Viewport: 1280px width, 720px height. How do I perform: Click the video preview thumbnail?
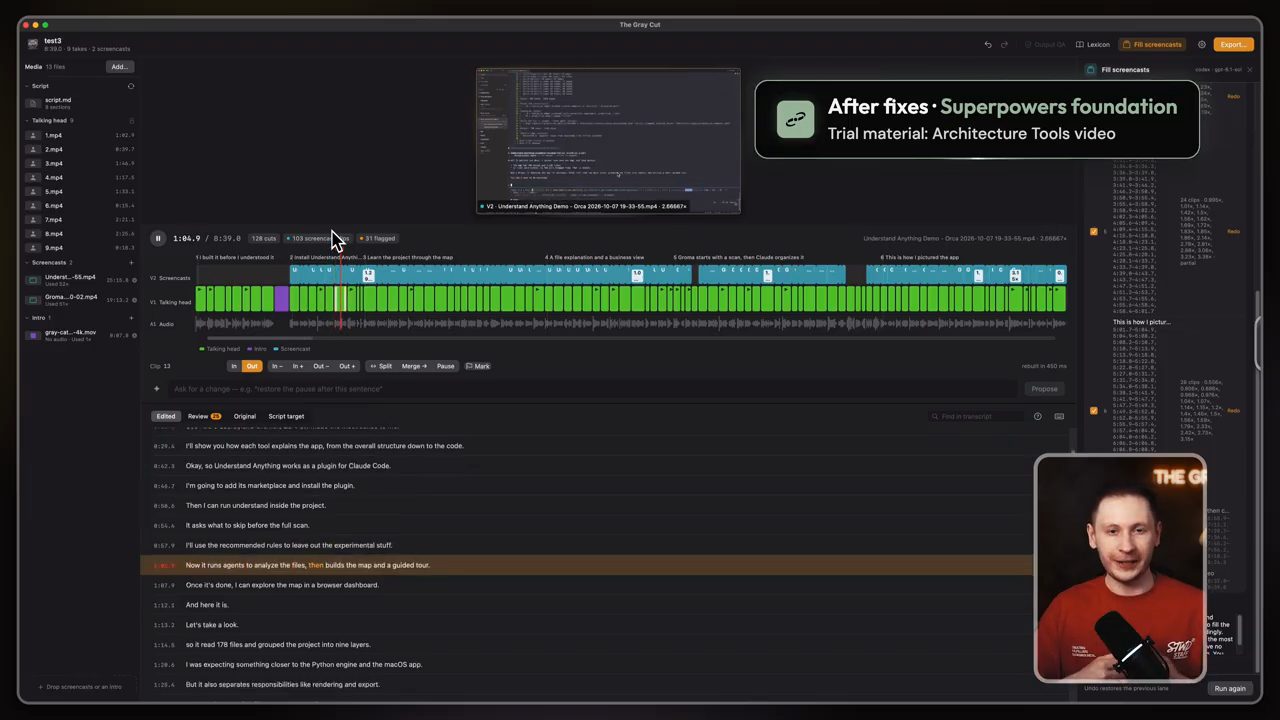click(608, 140)
